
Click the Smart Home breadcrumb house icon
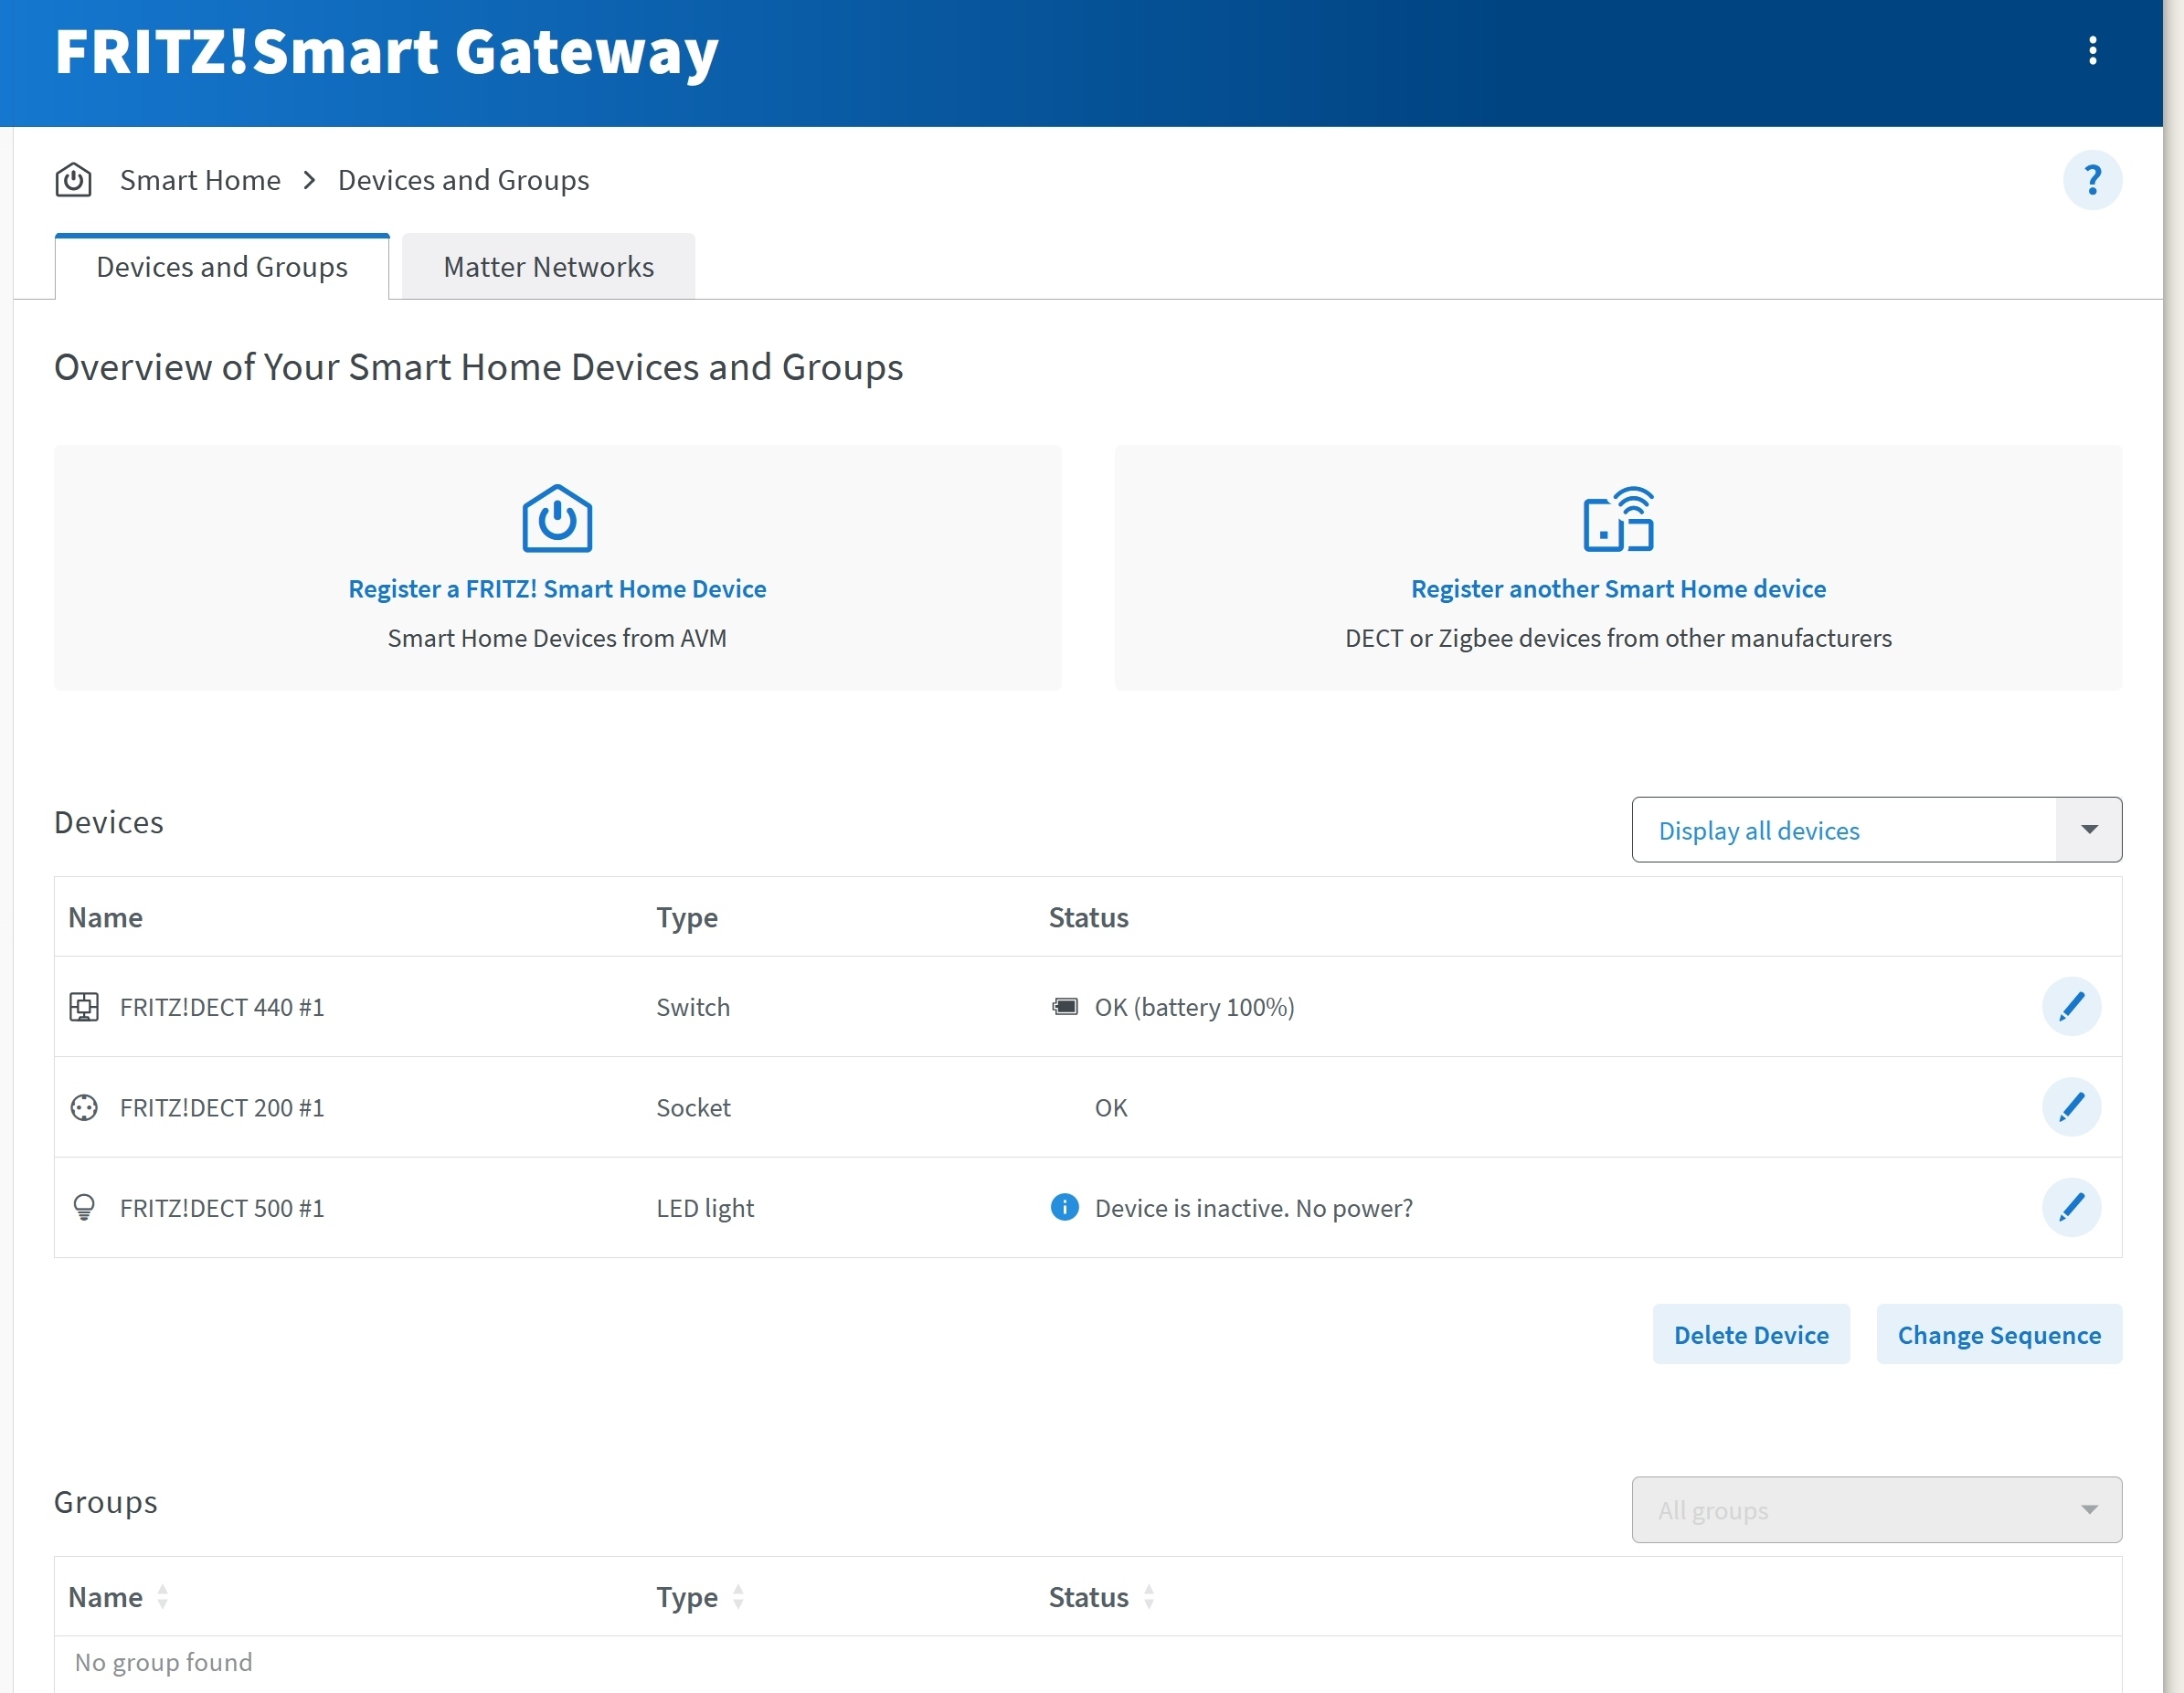click(x=73, y=181)
